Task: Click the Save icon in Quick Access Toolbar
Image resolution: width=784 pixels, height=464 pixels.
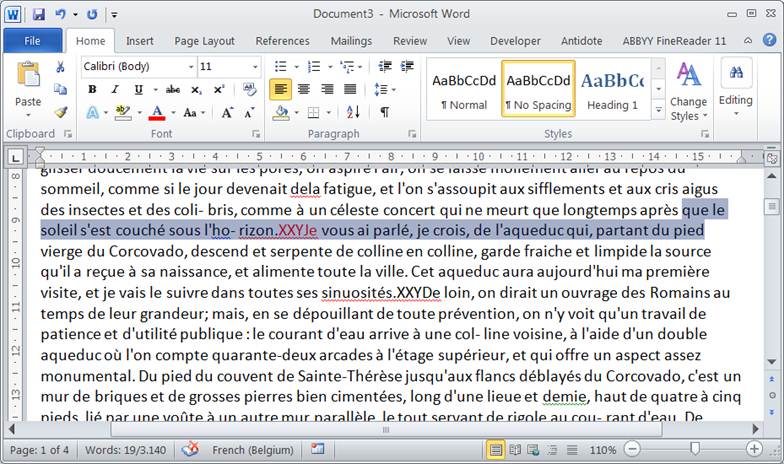Action: click(x=38, y=14)
